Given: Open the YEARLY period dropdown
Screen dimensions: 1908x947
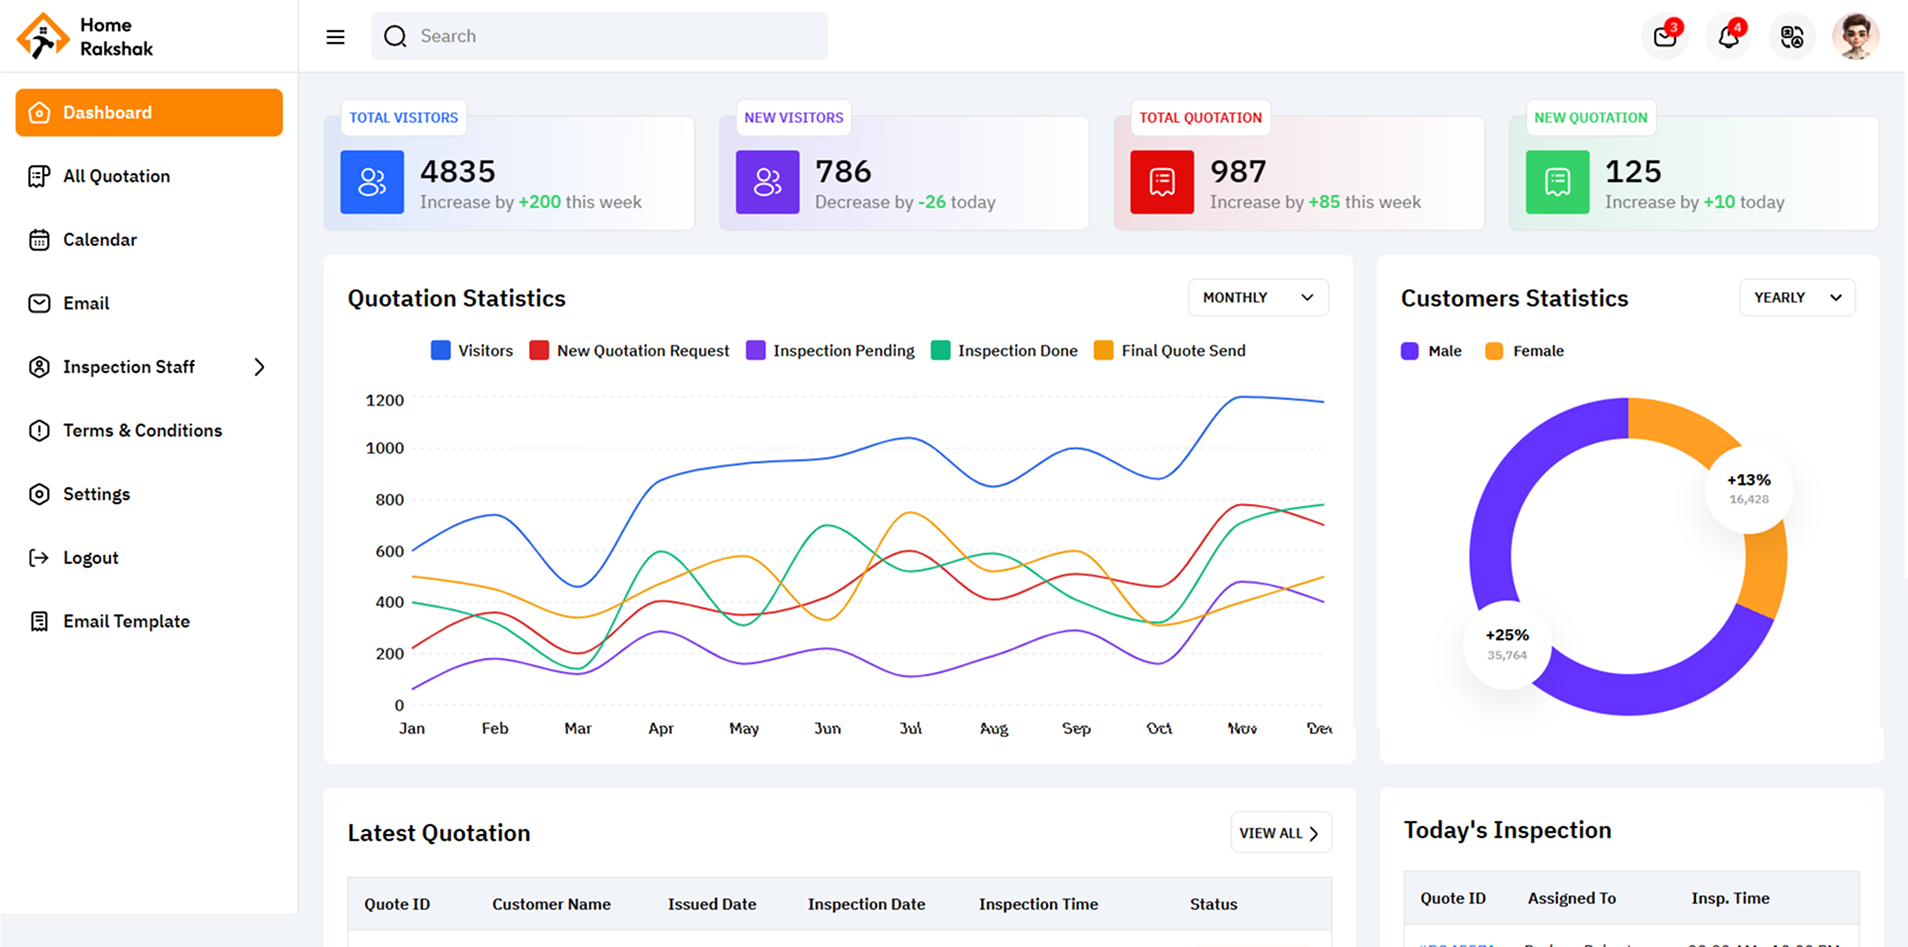Looking at the screenshot, I should (1797, 298).
